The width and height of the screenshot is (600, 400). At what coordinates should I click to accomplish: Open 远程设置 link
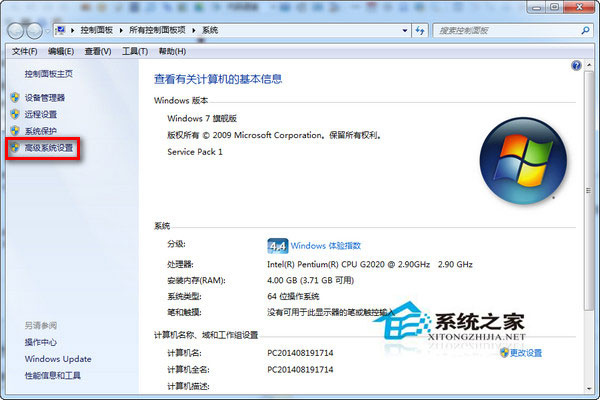coord(41,114)
